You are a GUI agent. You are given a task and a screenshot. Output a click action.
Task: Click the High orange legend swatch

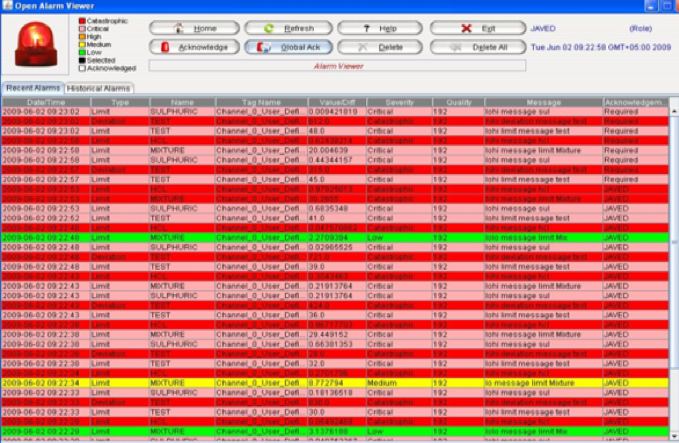[82, 36]
